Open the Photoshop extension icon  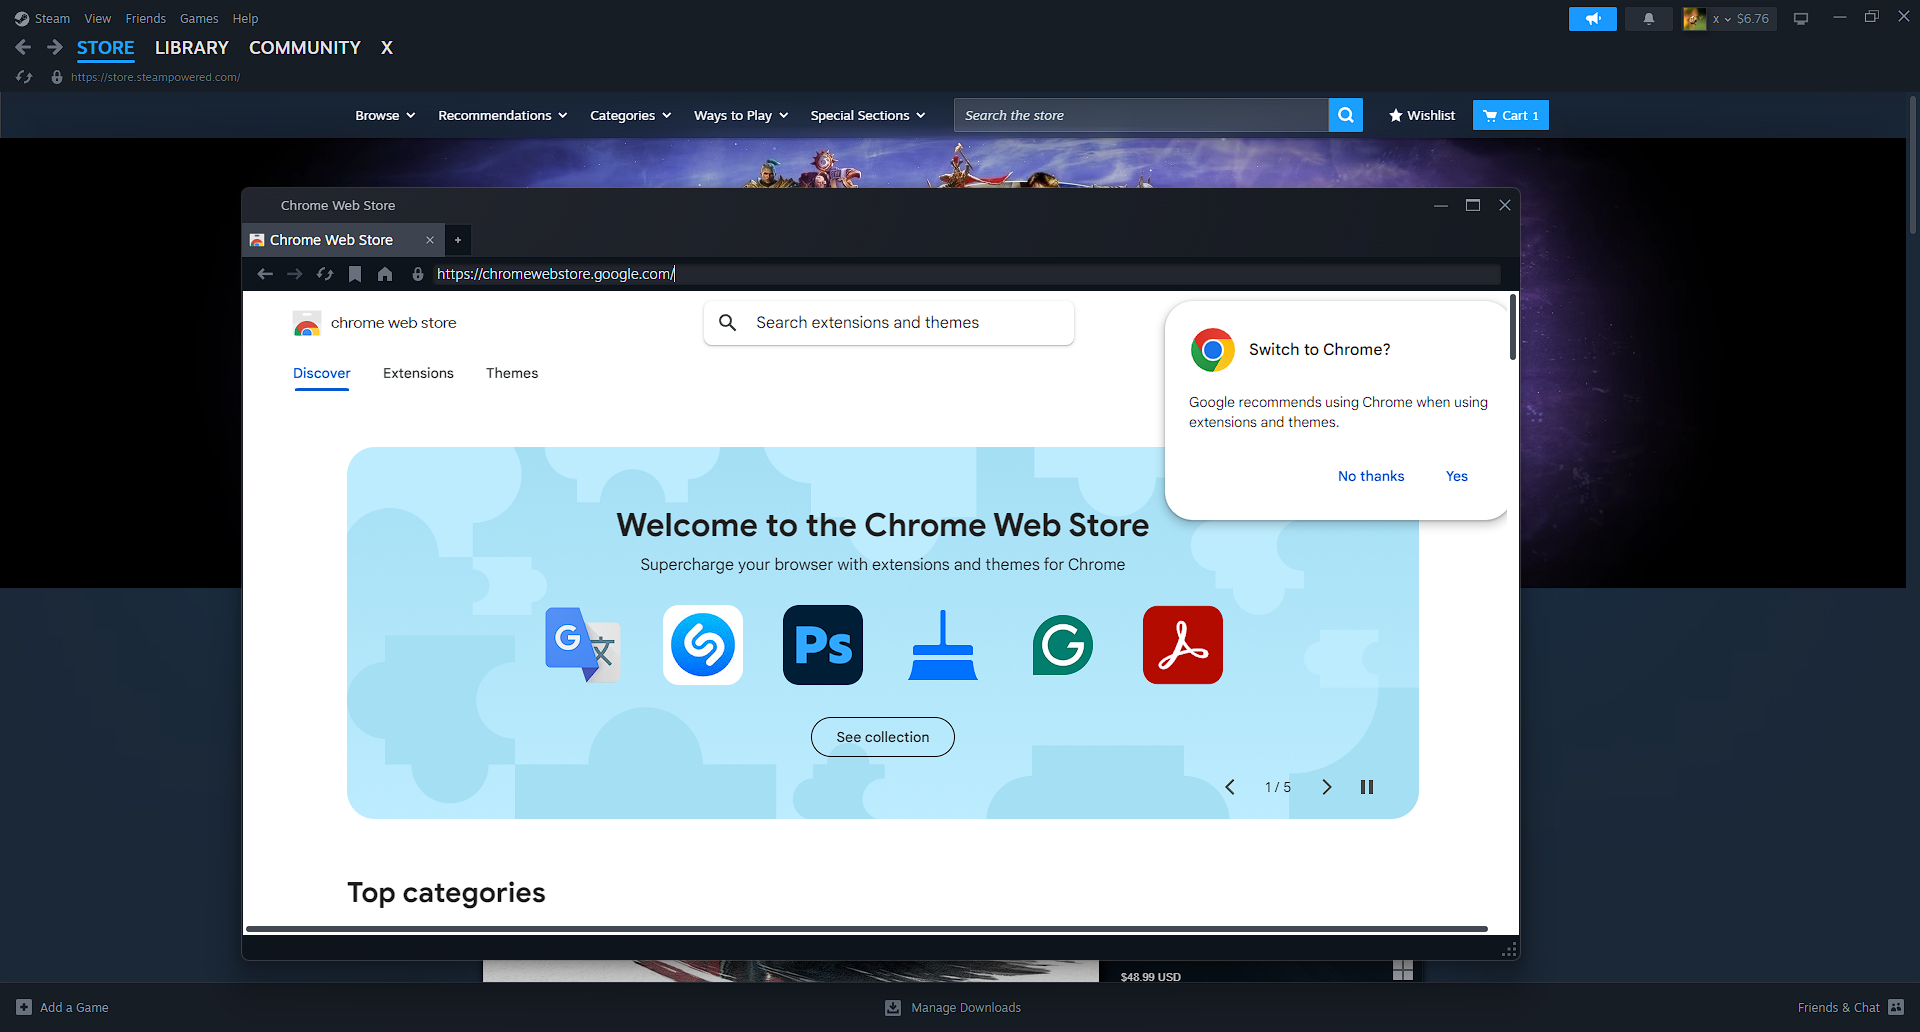pos(823,645)
